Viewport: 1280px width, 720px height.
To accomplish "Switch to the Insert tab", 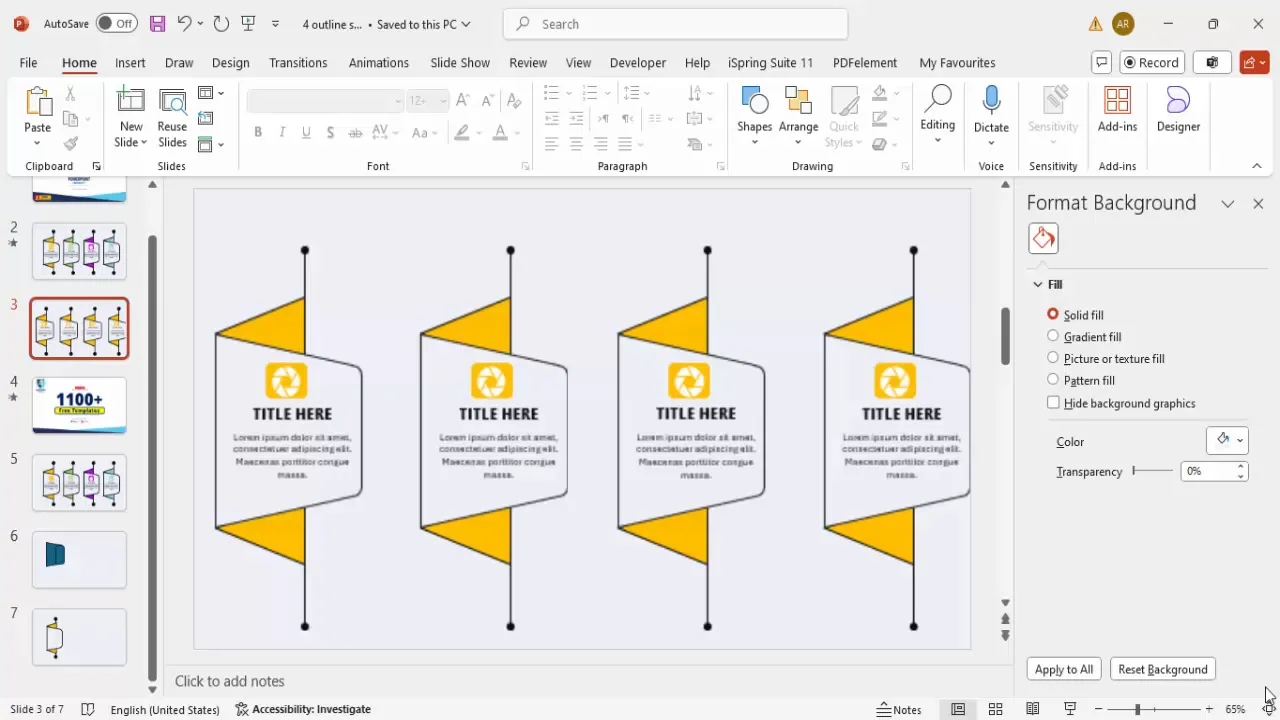I will [x=130, y=62].
